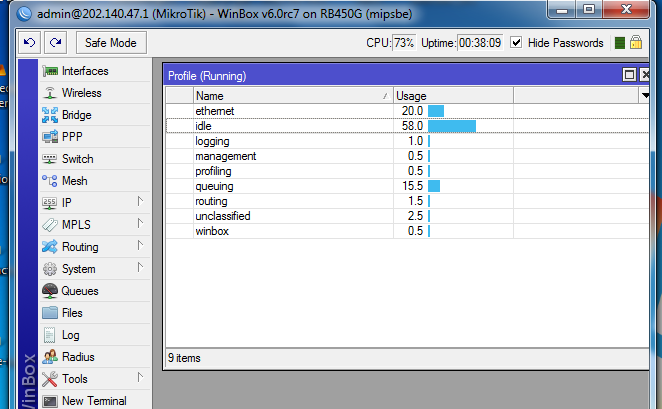Screen dimensions: 662x409
Task: Expand the MPLS submenu arrow
Action: click(140, 223)
